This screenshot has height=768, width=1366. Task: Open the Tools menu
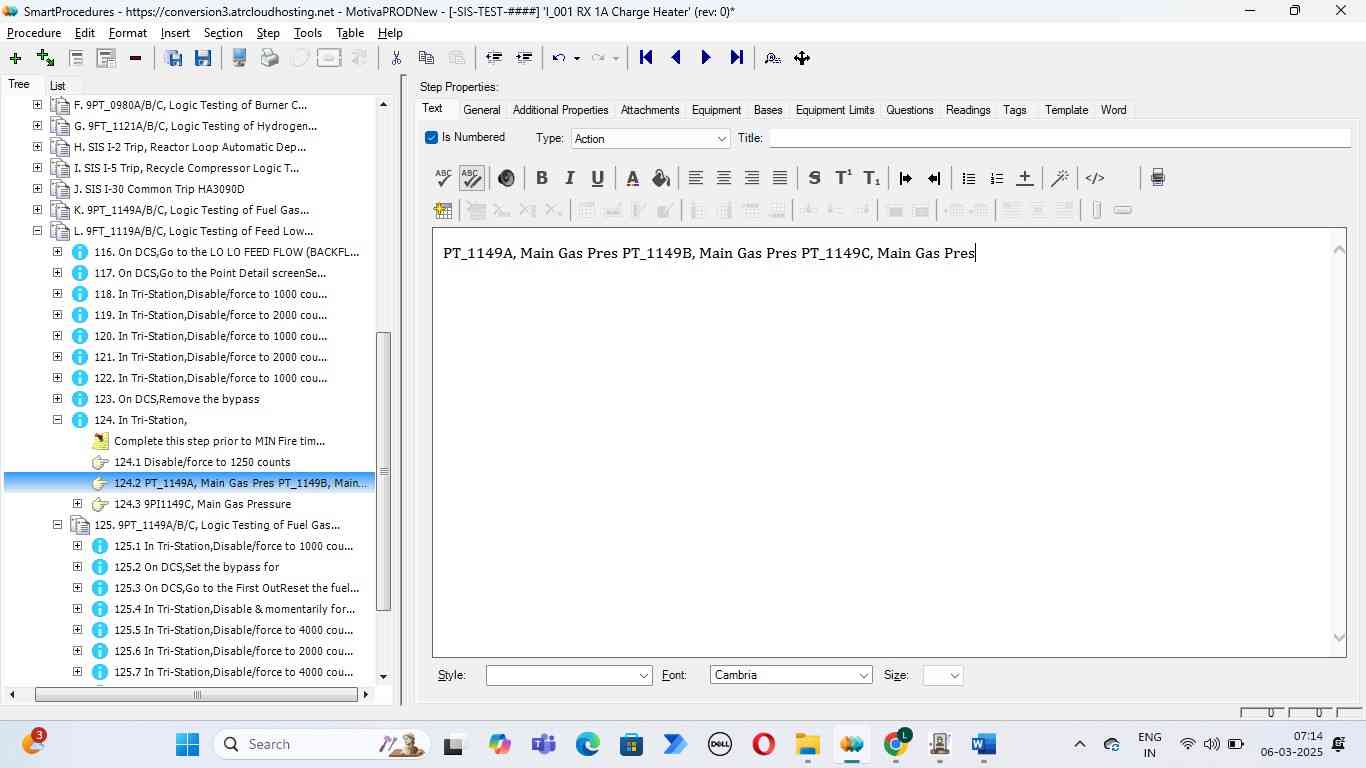(x=307, y=33)
